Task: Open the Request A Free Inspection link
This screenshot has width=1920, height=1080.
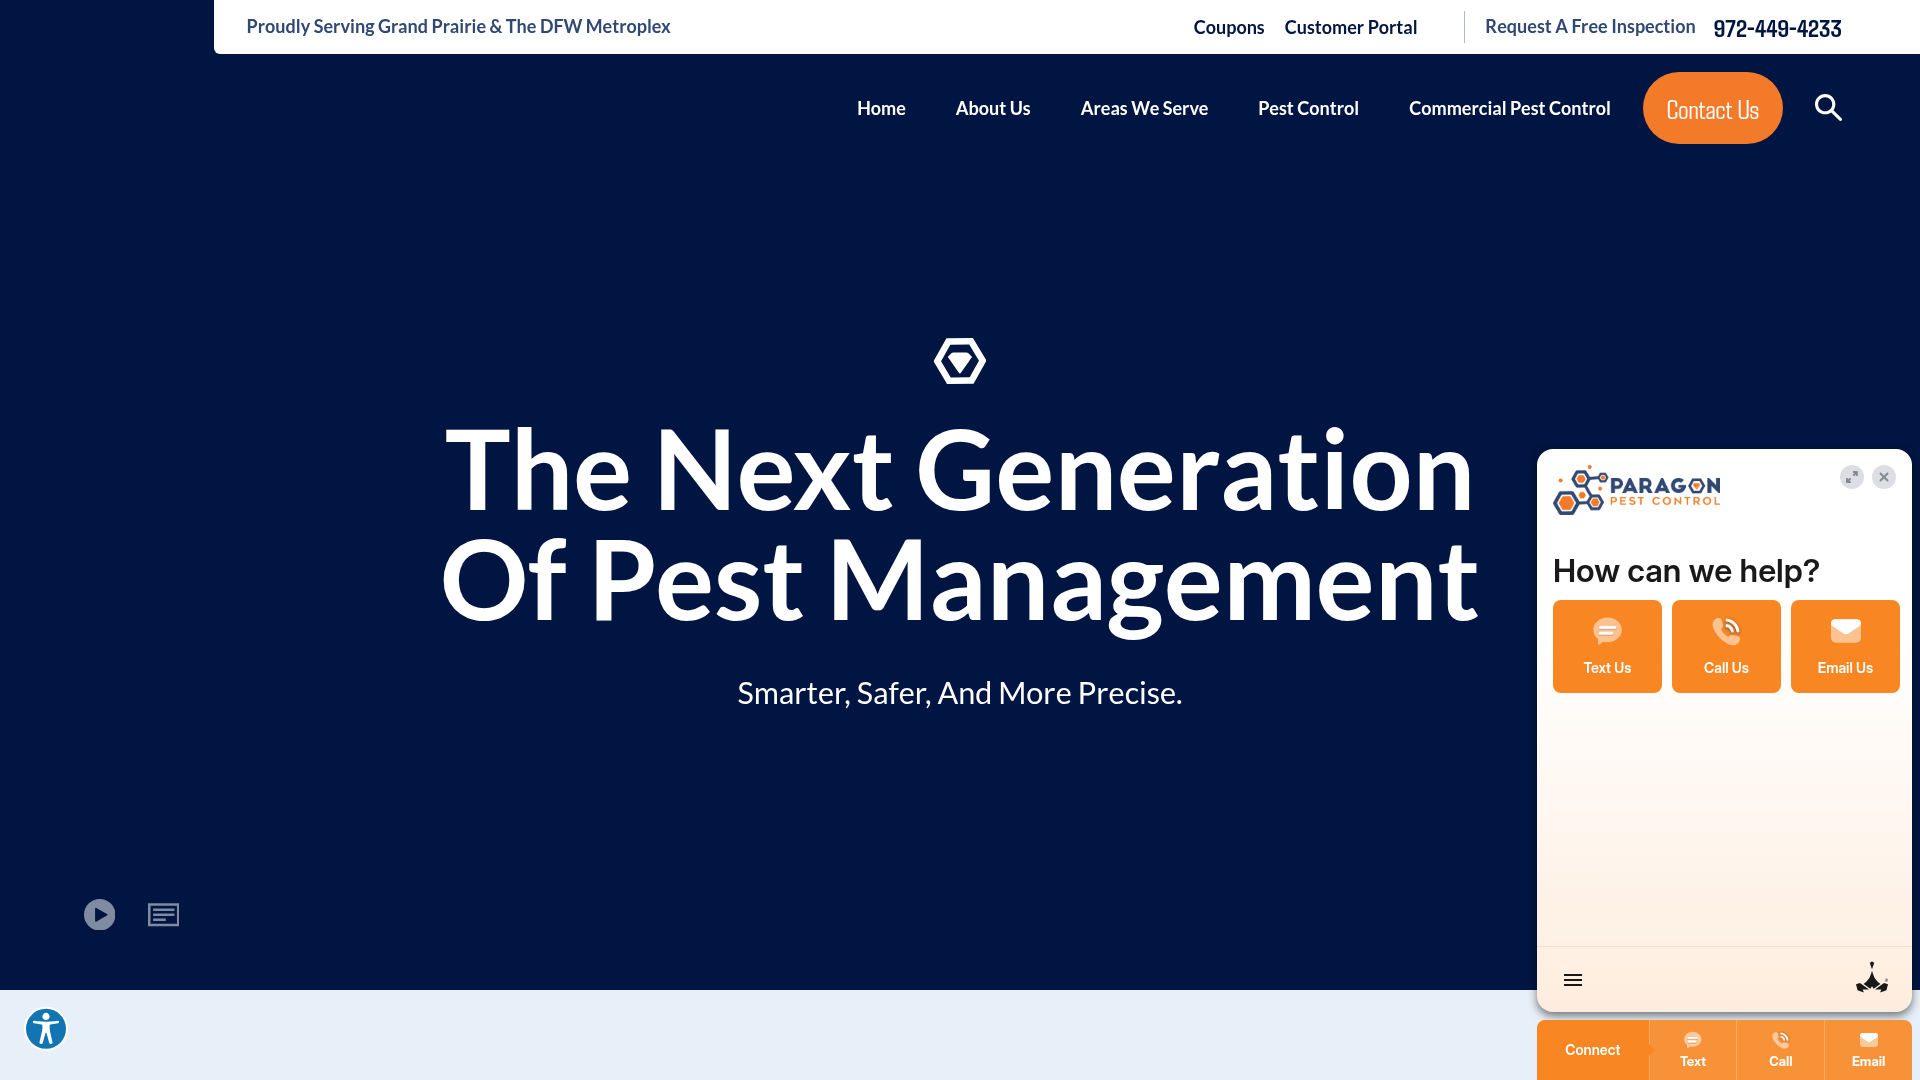Action: point(1589,26)
